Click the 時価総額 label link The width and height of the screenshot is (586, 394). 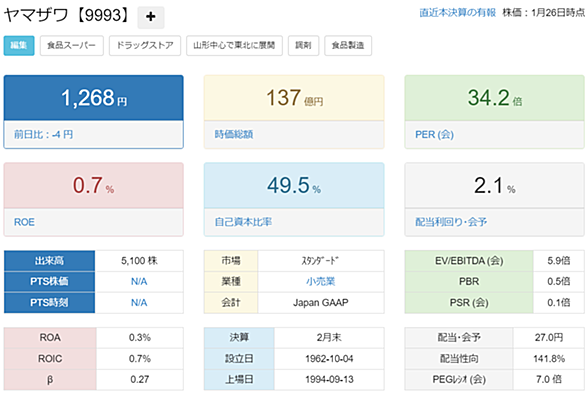tap(234, 134)
